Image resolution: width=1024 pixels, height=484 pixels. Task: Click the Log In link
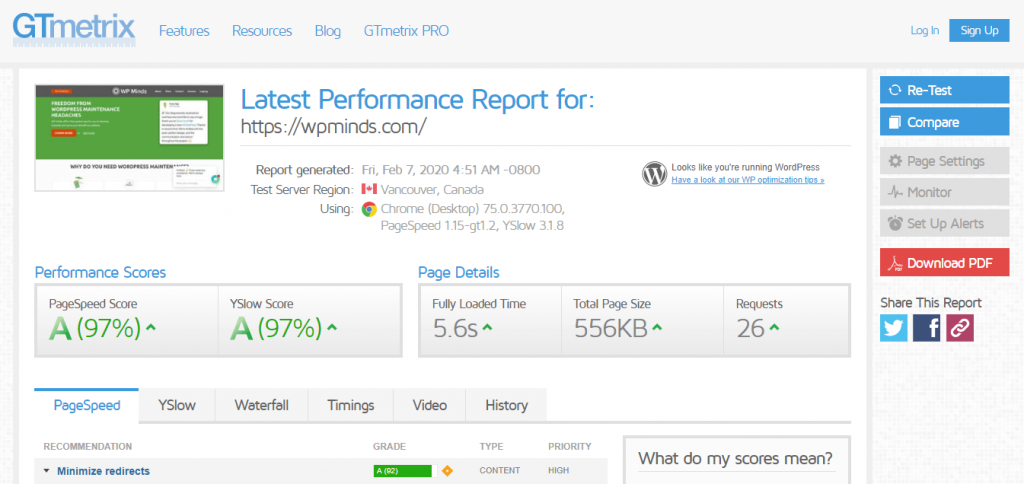point(925,30)
